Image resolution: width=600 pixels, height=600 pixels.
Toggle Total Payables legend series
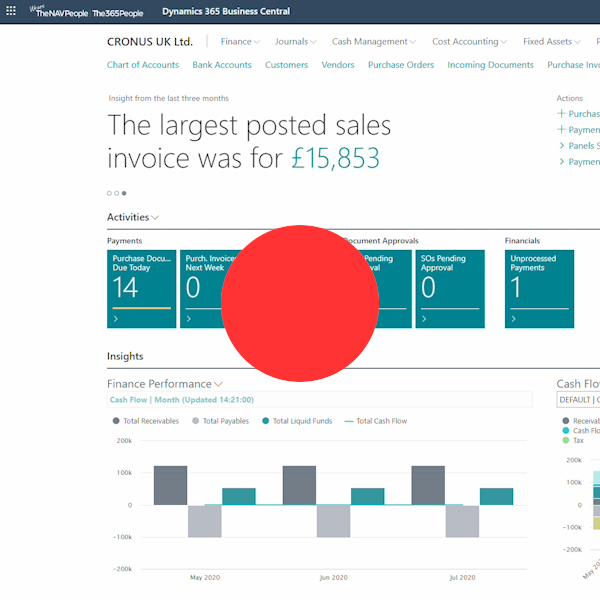coord(220,421)
